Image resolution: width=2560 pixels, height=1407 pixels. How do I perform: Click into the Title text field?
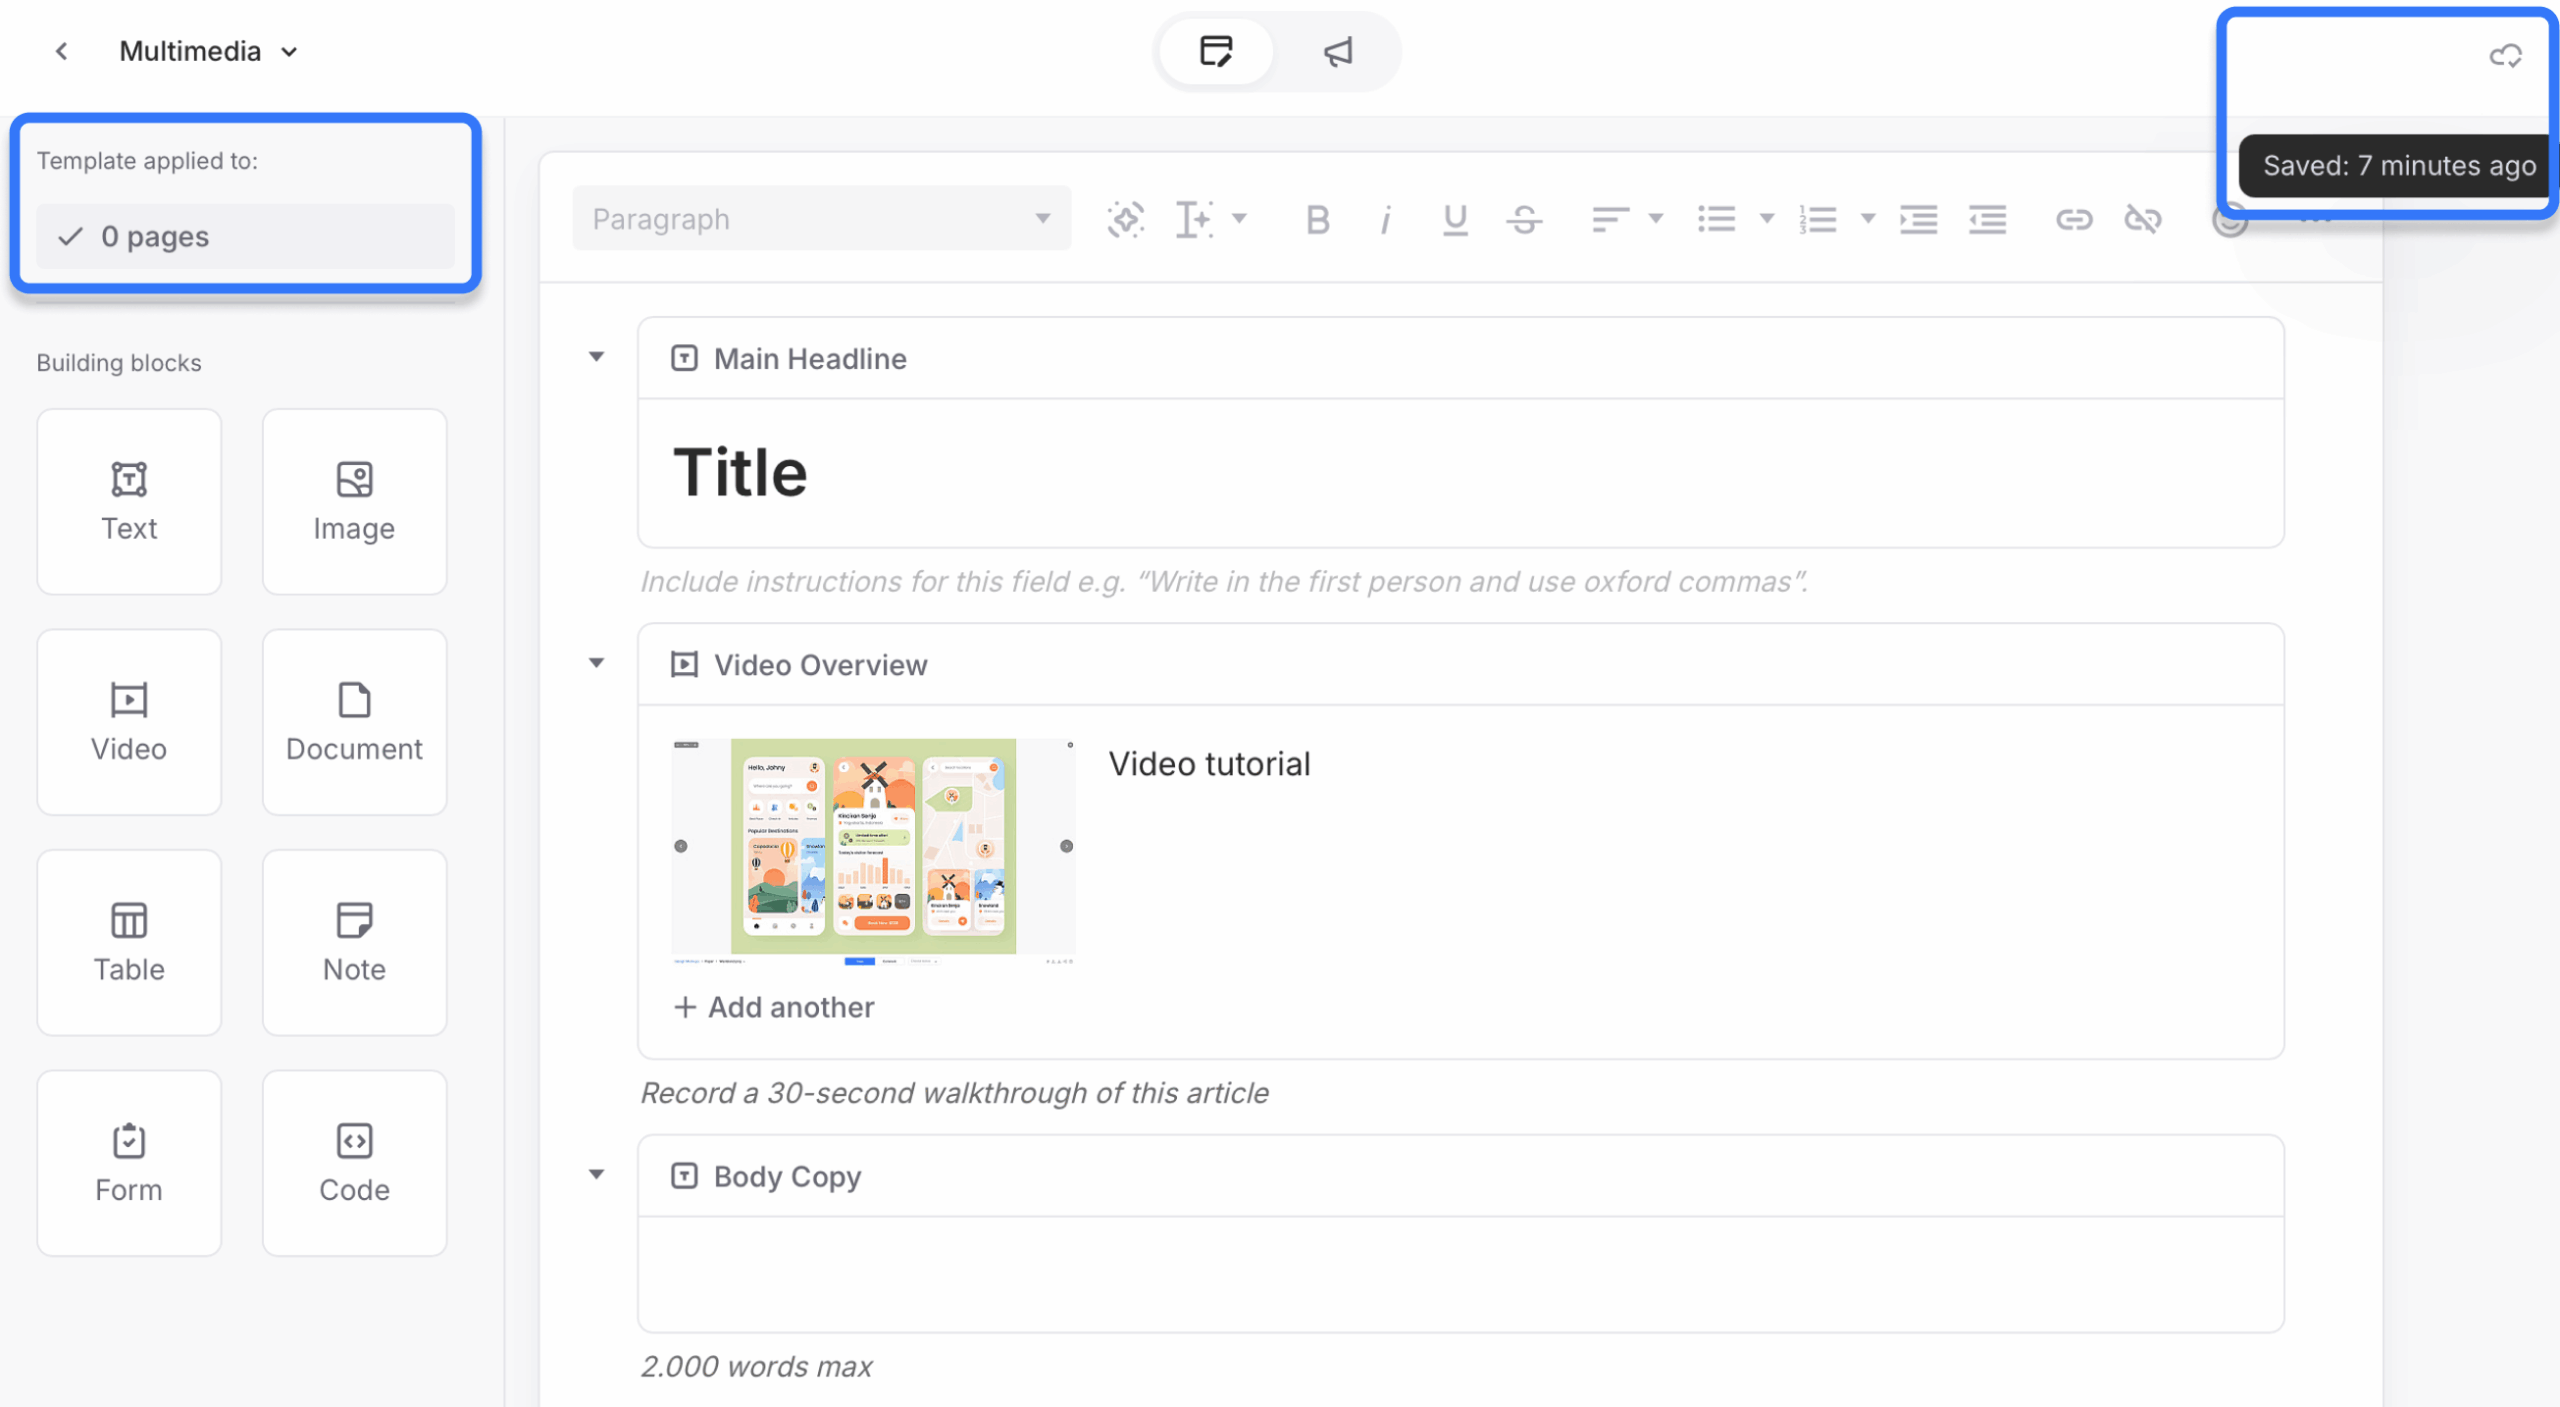tap(1460, 473)
